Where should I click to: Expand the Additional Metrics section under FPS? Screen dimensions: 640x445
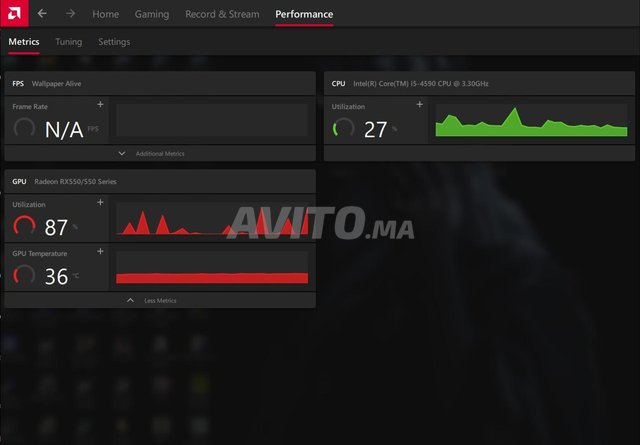tap(160, 153)
